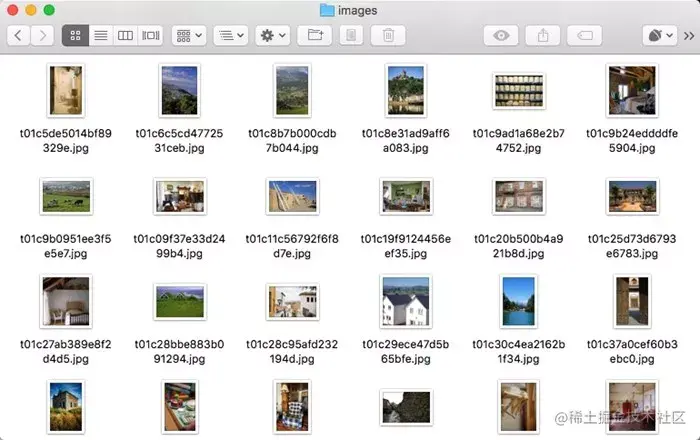Click file name t01c8b7b000cdb7b044.jpg
The image size is (700, 440).
(292, 141)
